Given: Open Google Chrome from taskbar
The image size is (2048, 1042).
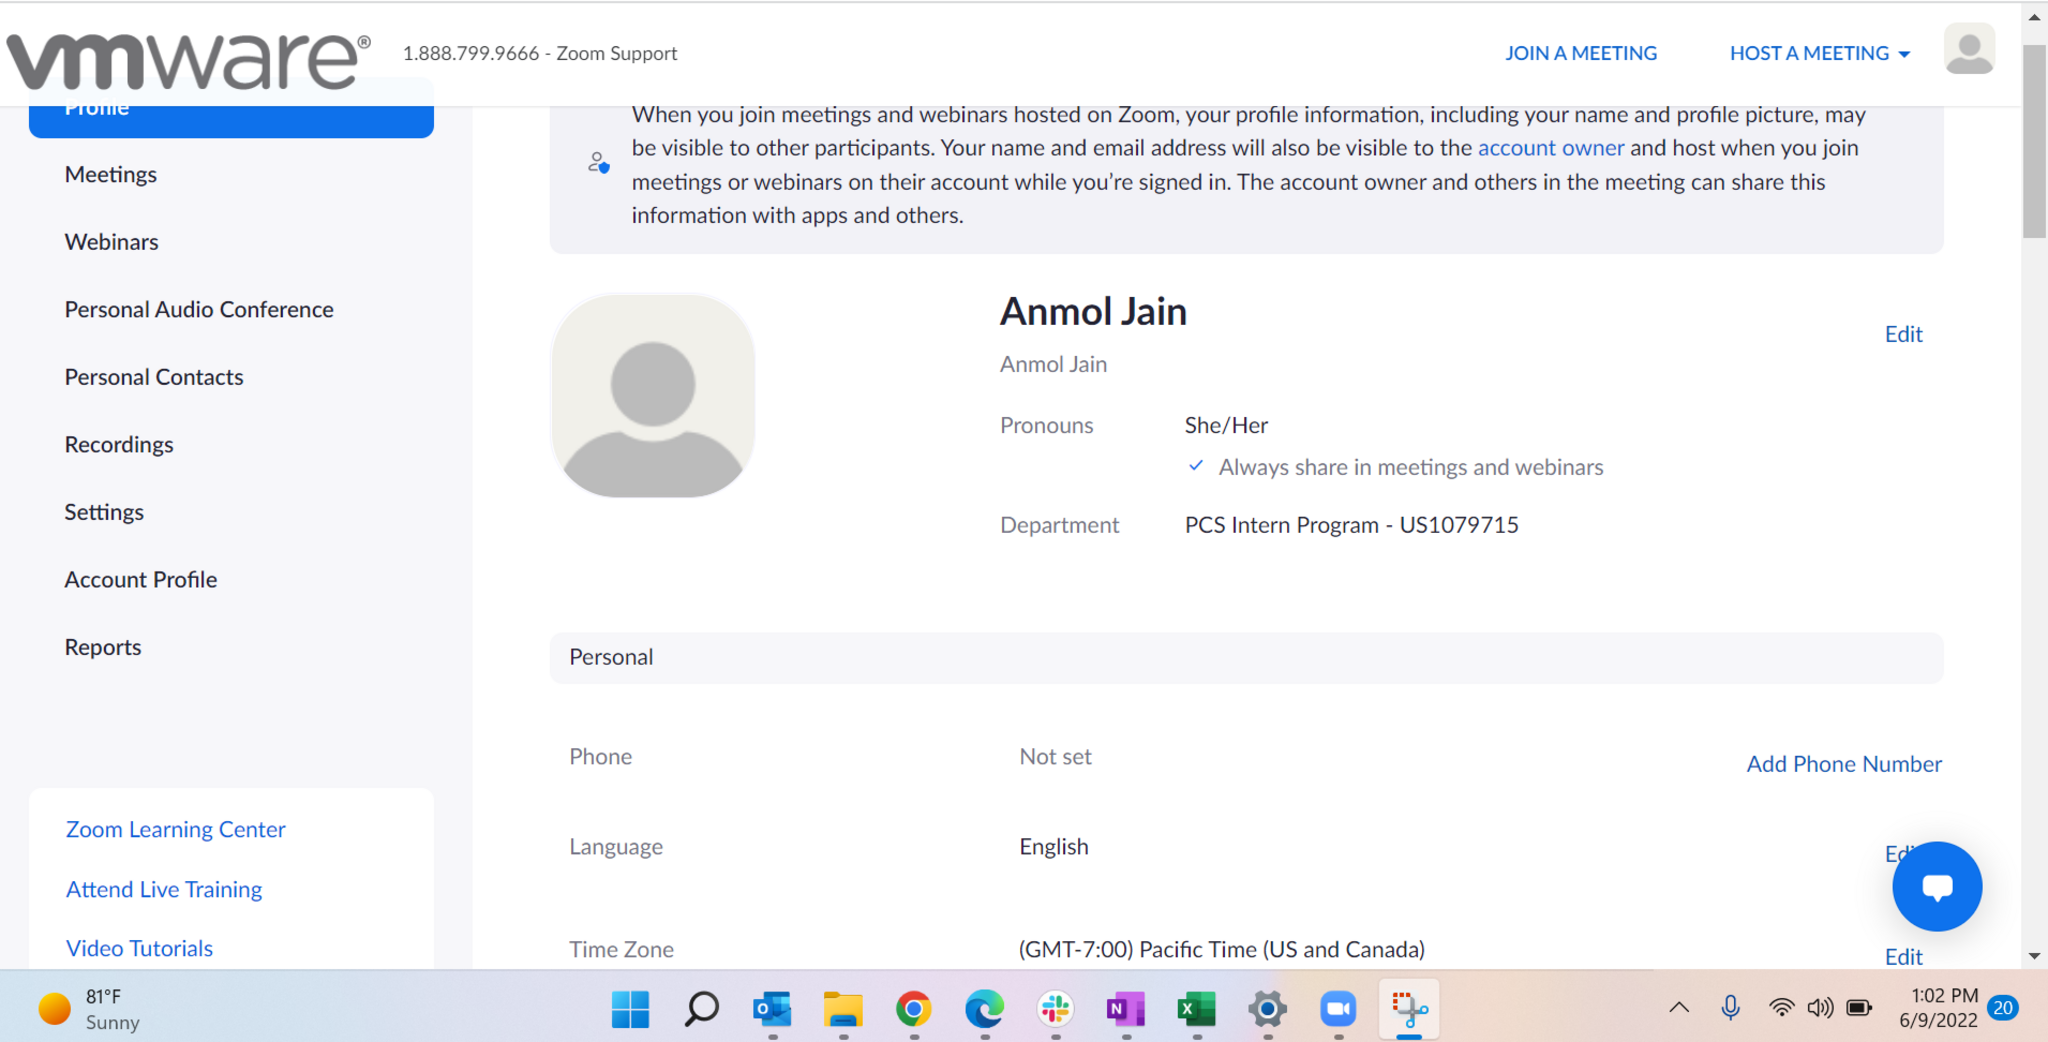Looking at the screenshot, I should pos(913,1009).
